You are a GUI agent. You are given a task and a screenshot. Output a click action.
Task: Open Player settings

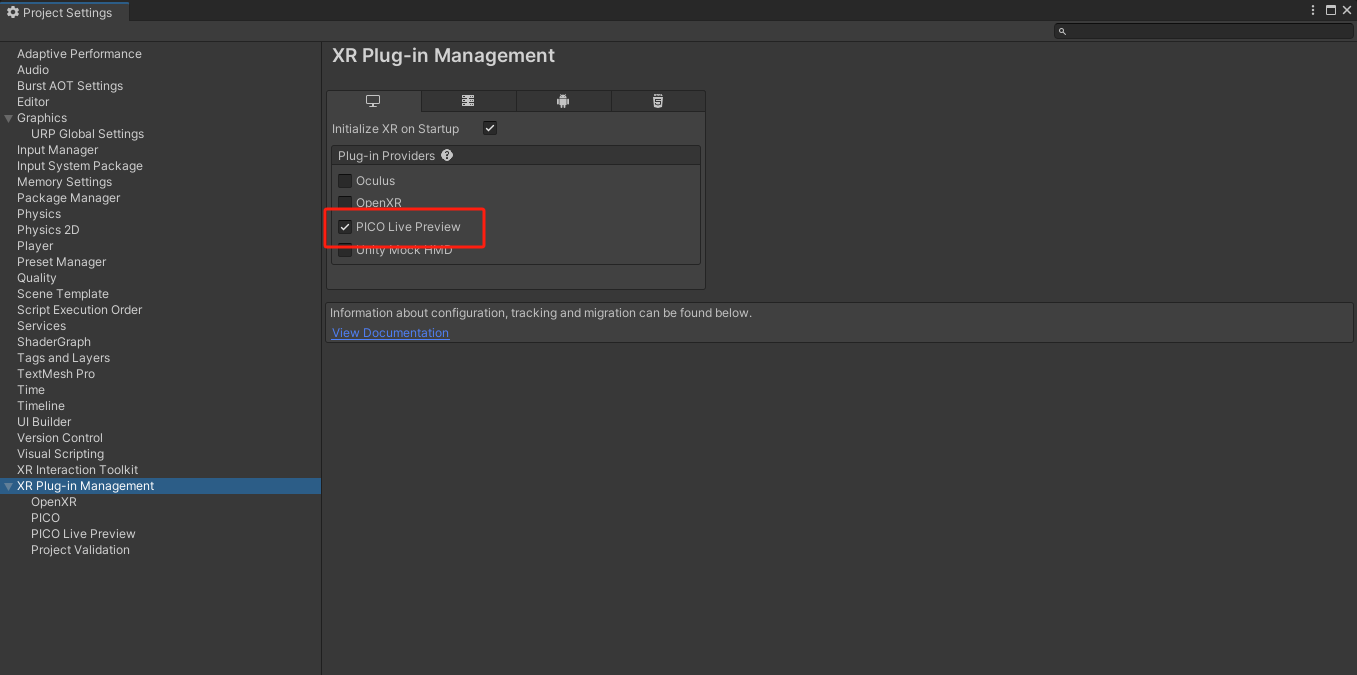pyautogui.click(x=35, y=246)
